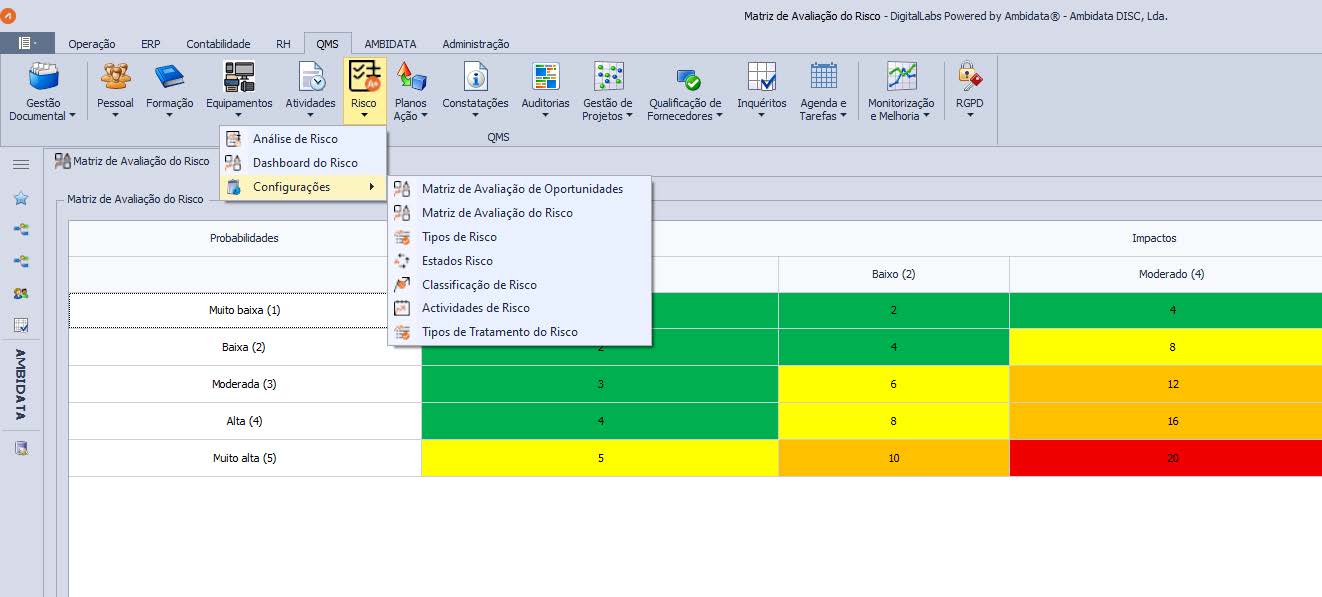Expand Configurações submenu arrow
The width and height of the screenshot is (1322, 597).
(x=372, y=187)
